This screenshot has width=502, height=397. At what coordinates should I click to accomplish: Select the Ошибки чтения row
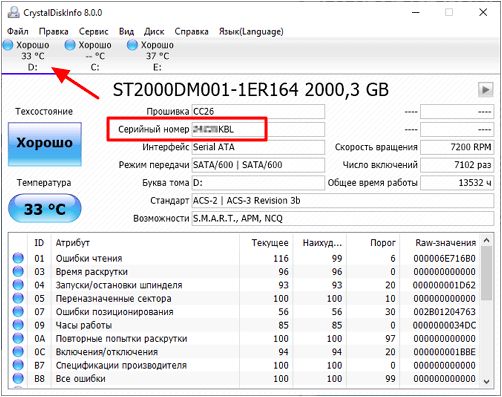coord(245,258)
